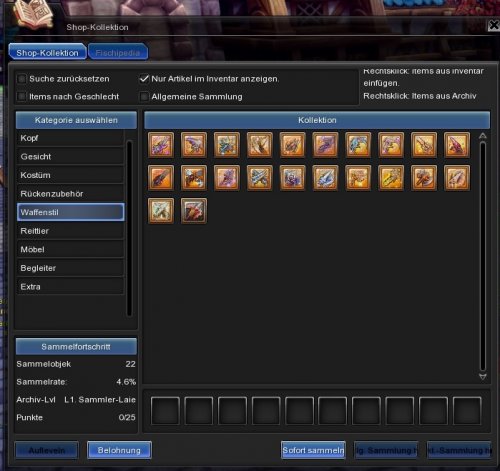Click the Kollektion vertical scrollbar track
Image resolution: width=500 pixels, height=471 pixels.
coord(483,256)
